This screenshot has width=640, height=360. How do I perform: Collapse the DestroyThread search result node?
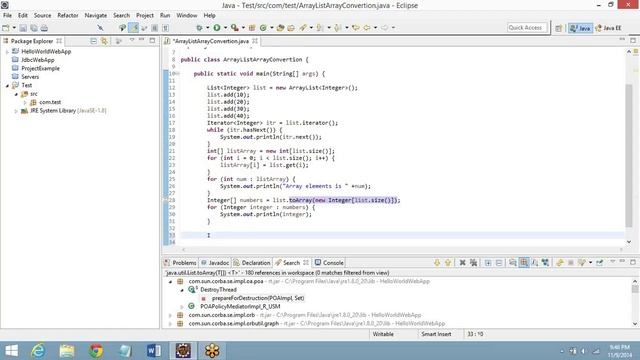pyautogui.click(x=182, y=290)
